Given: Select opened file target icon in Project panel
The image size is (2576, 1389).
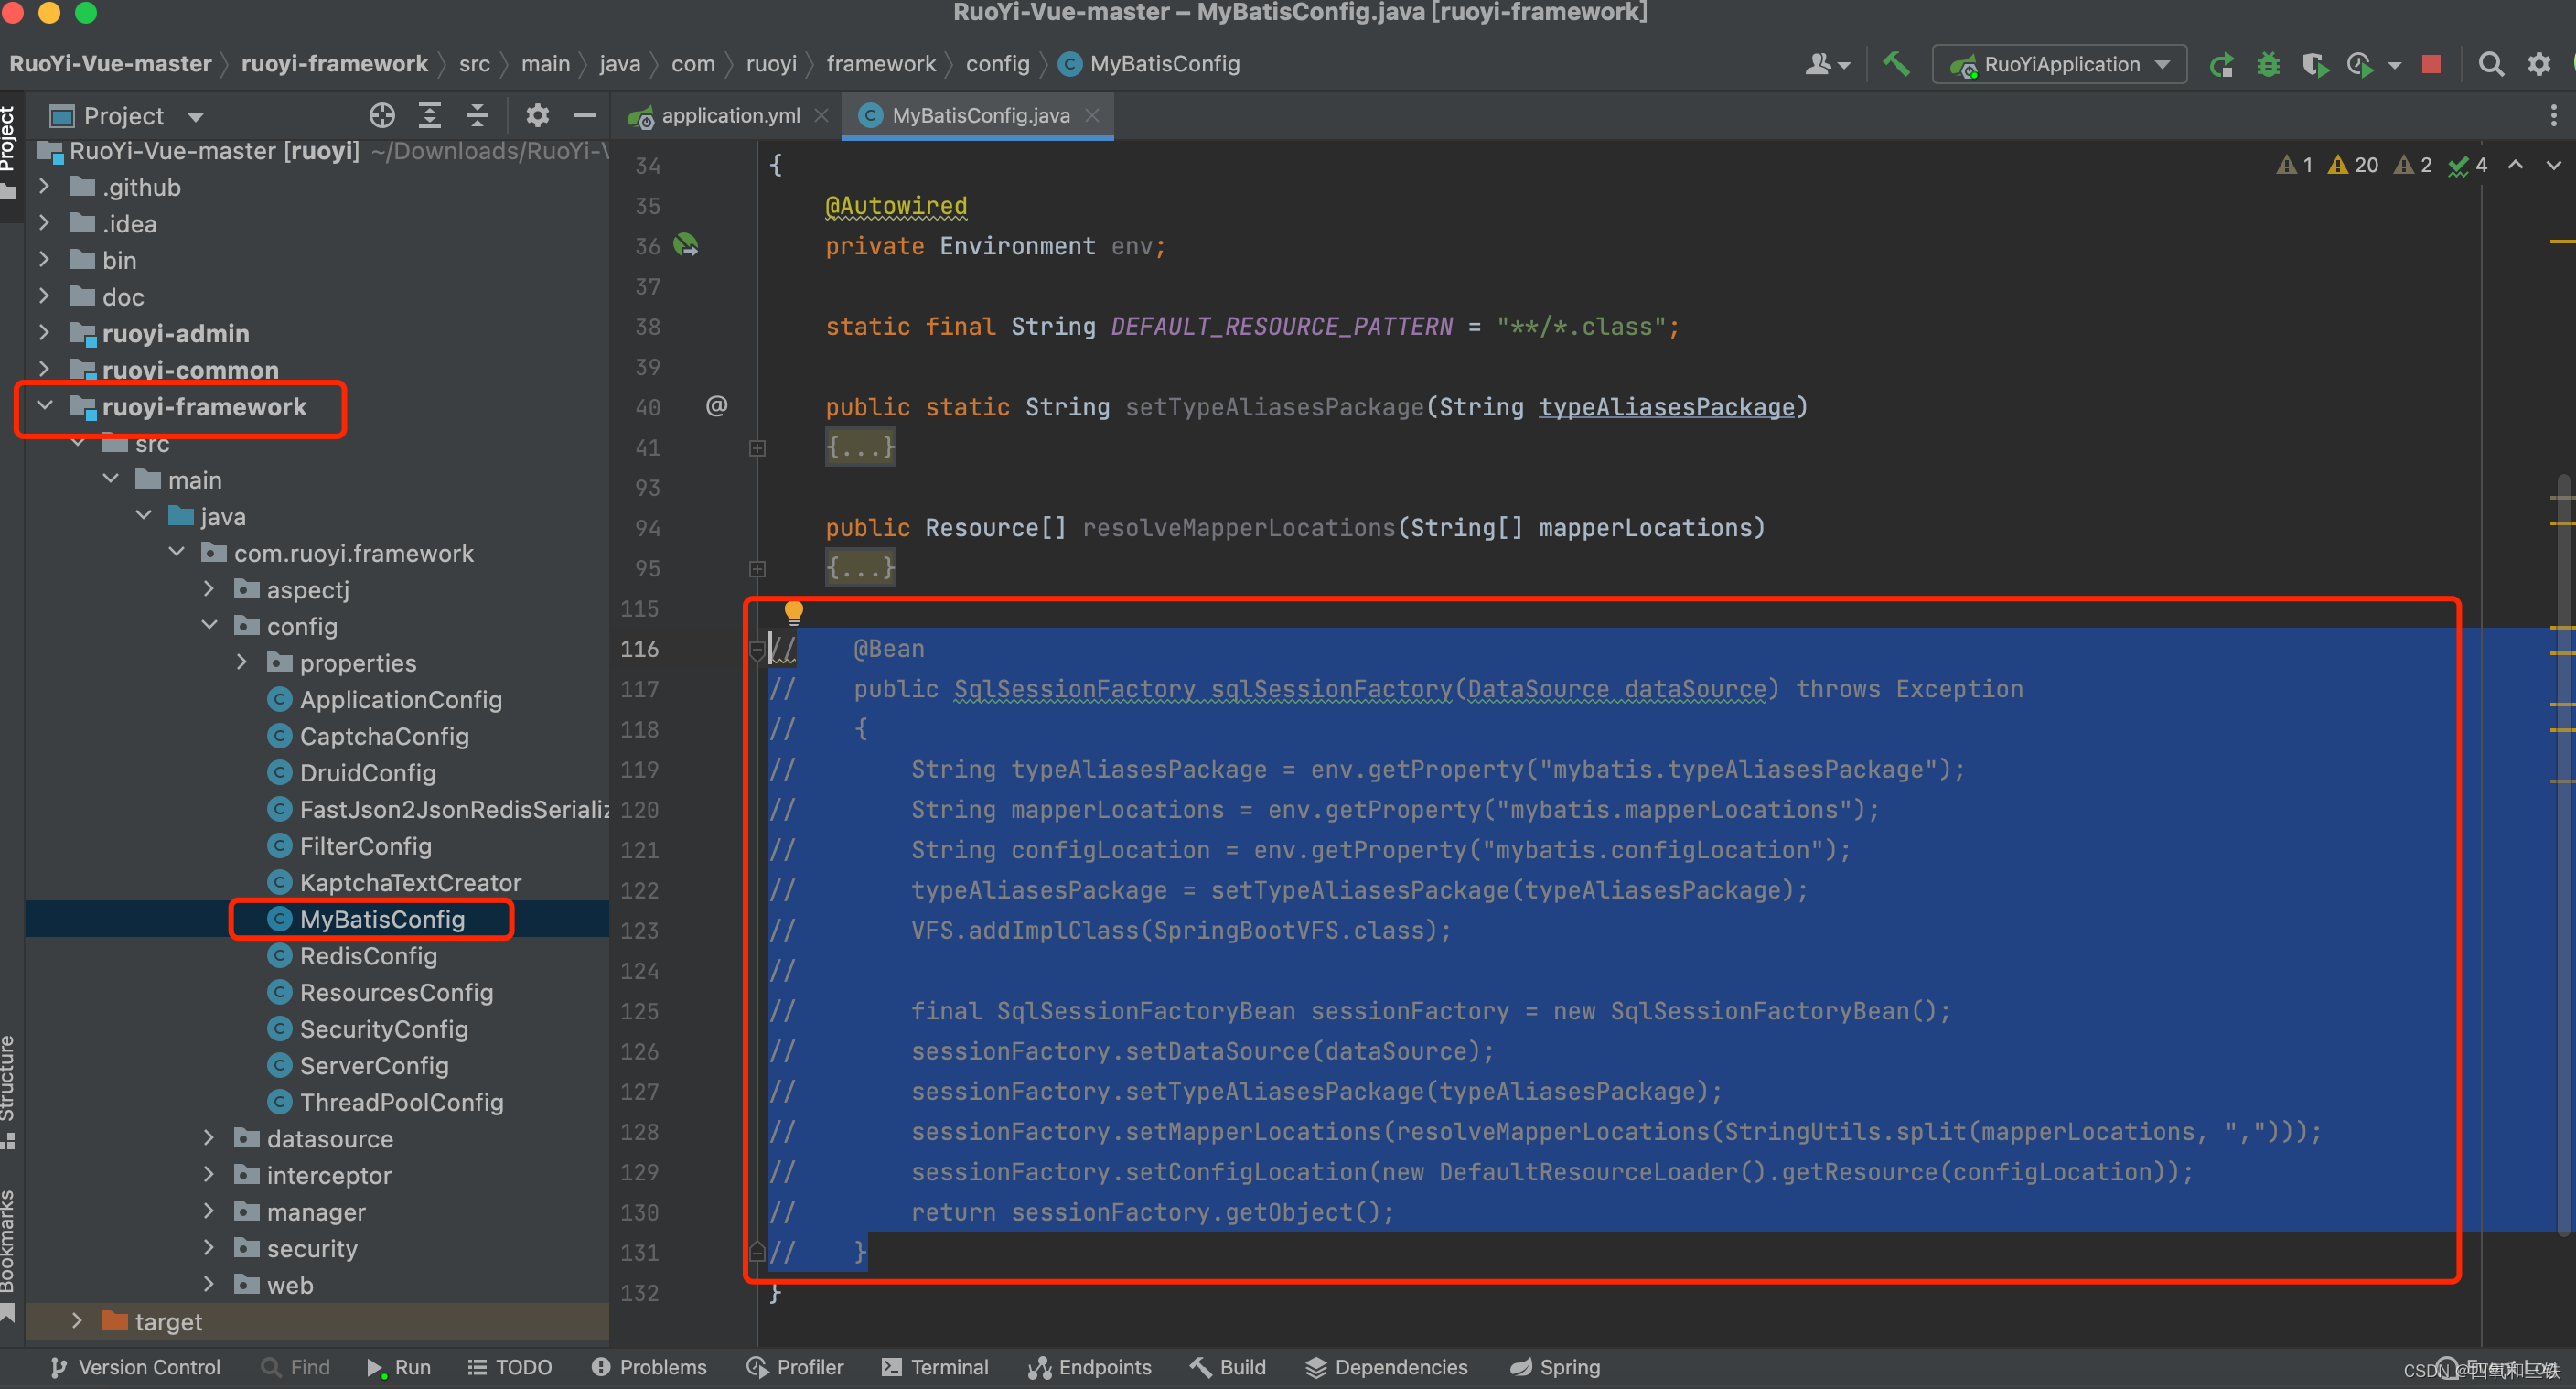Looking at the screenshot, I should (381, 116).
